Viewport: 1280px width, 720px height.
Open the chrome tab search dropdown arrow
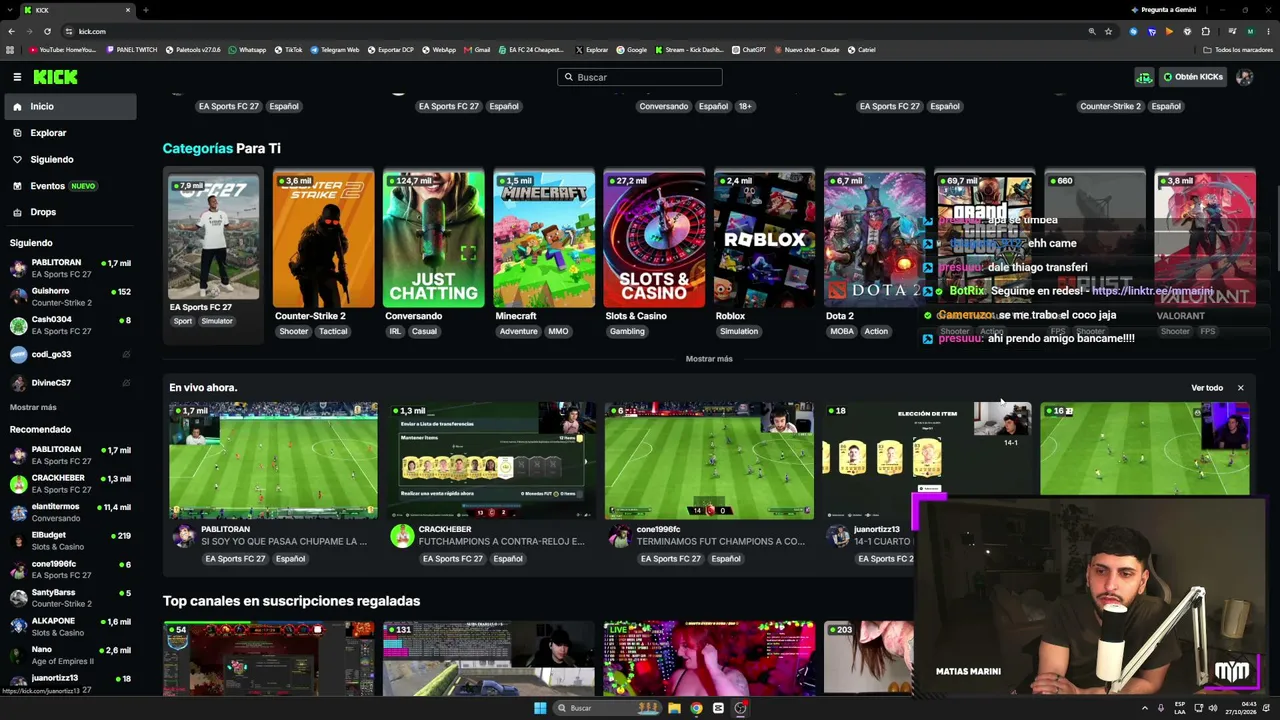(x=11, y=10)
